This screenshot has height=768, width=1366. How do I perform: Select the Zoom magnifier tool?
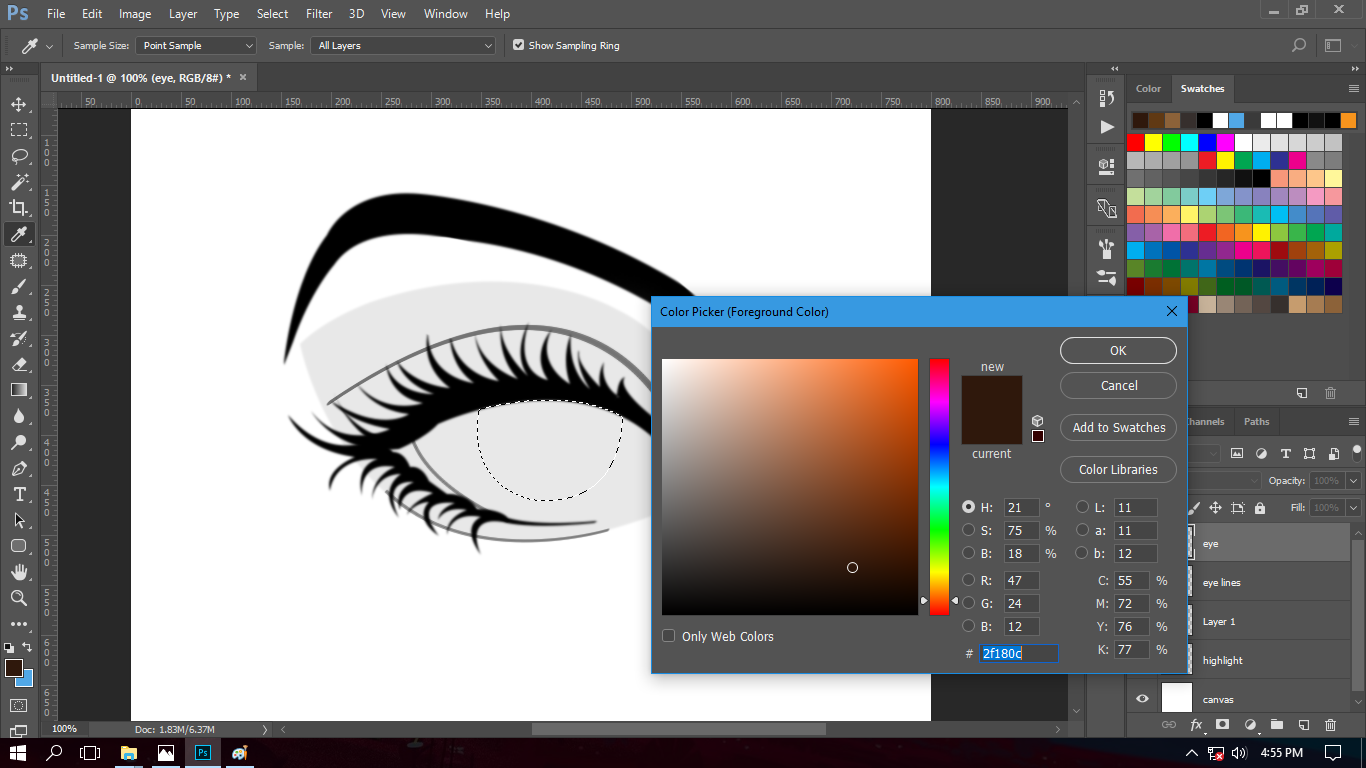click(x=19, y=598)
